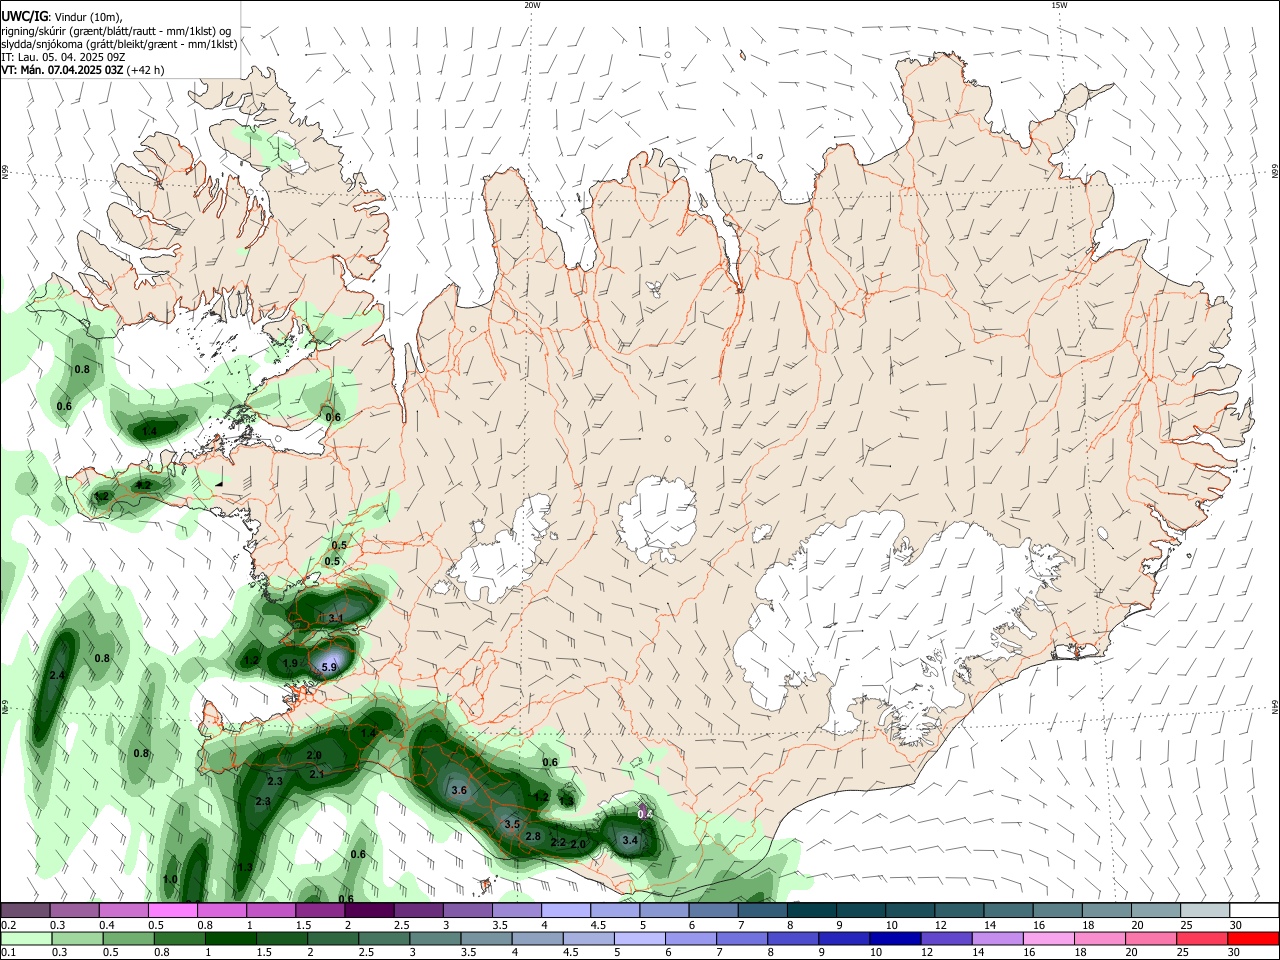
Task: Click the 2.1 precipitation value on the map
Action: point(317,774)
